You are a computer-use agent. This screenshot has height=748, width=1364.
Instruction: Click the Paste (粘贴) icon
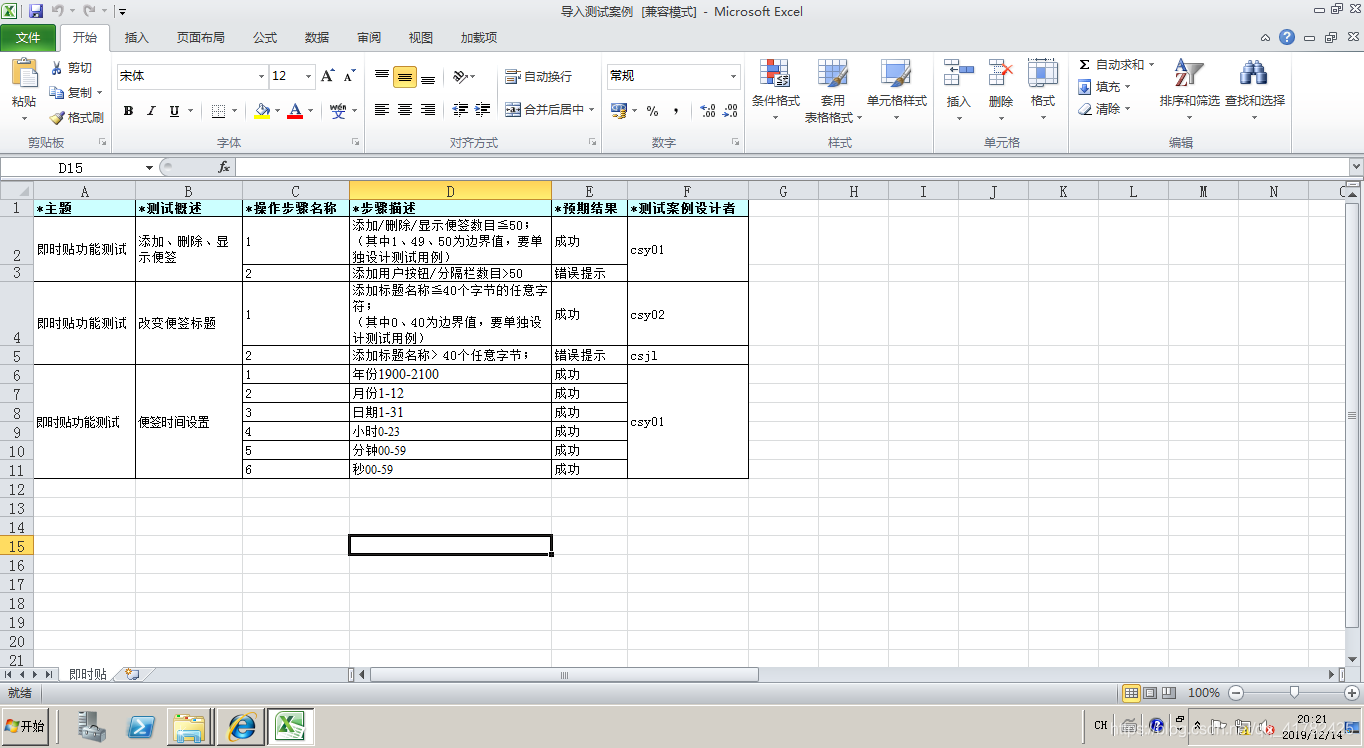click(x=24, y=75)
